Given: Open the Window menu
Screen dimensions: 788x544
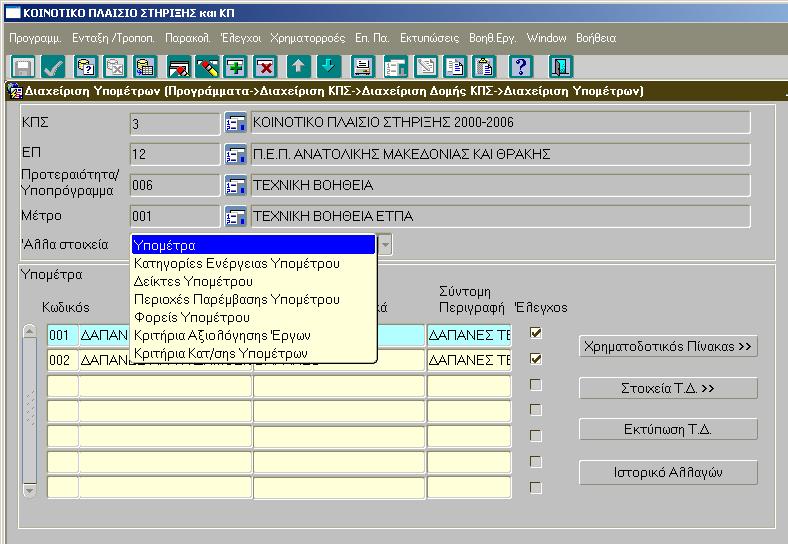Looking at the screenshot, I should point(546,38).
